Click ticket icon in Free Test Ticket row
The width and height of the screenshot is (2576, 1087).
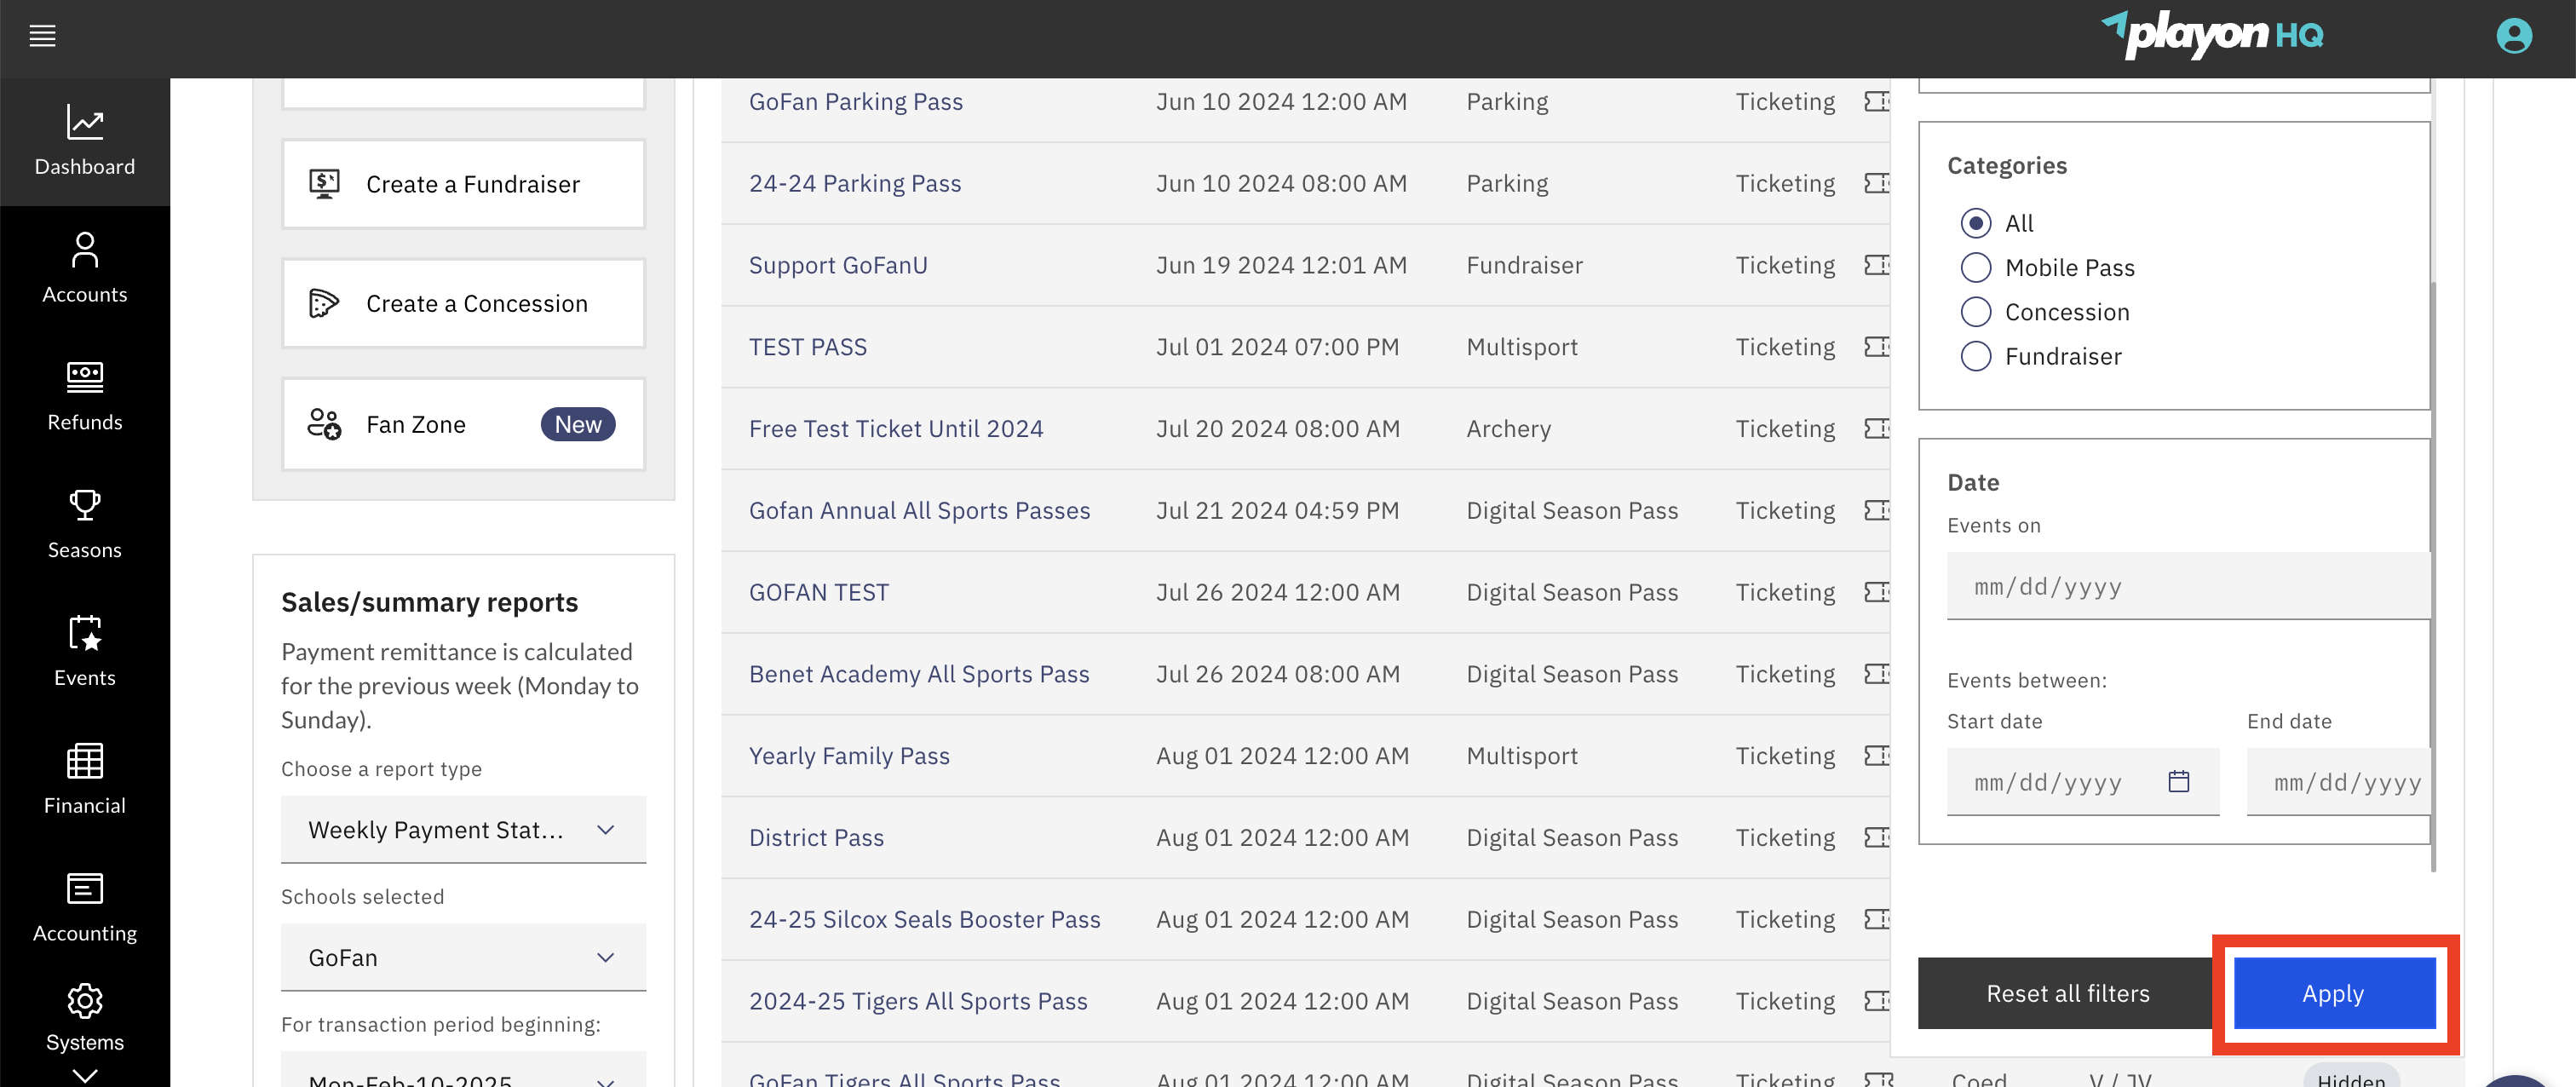coord(1877,429)
